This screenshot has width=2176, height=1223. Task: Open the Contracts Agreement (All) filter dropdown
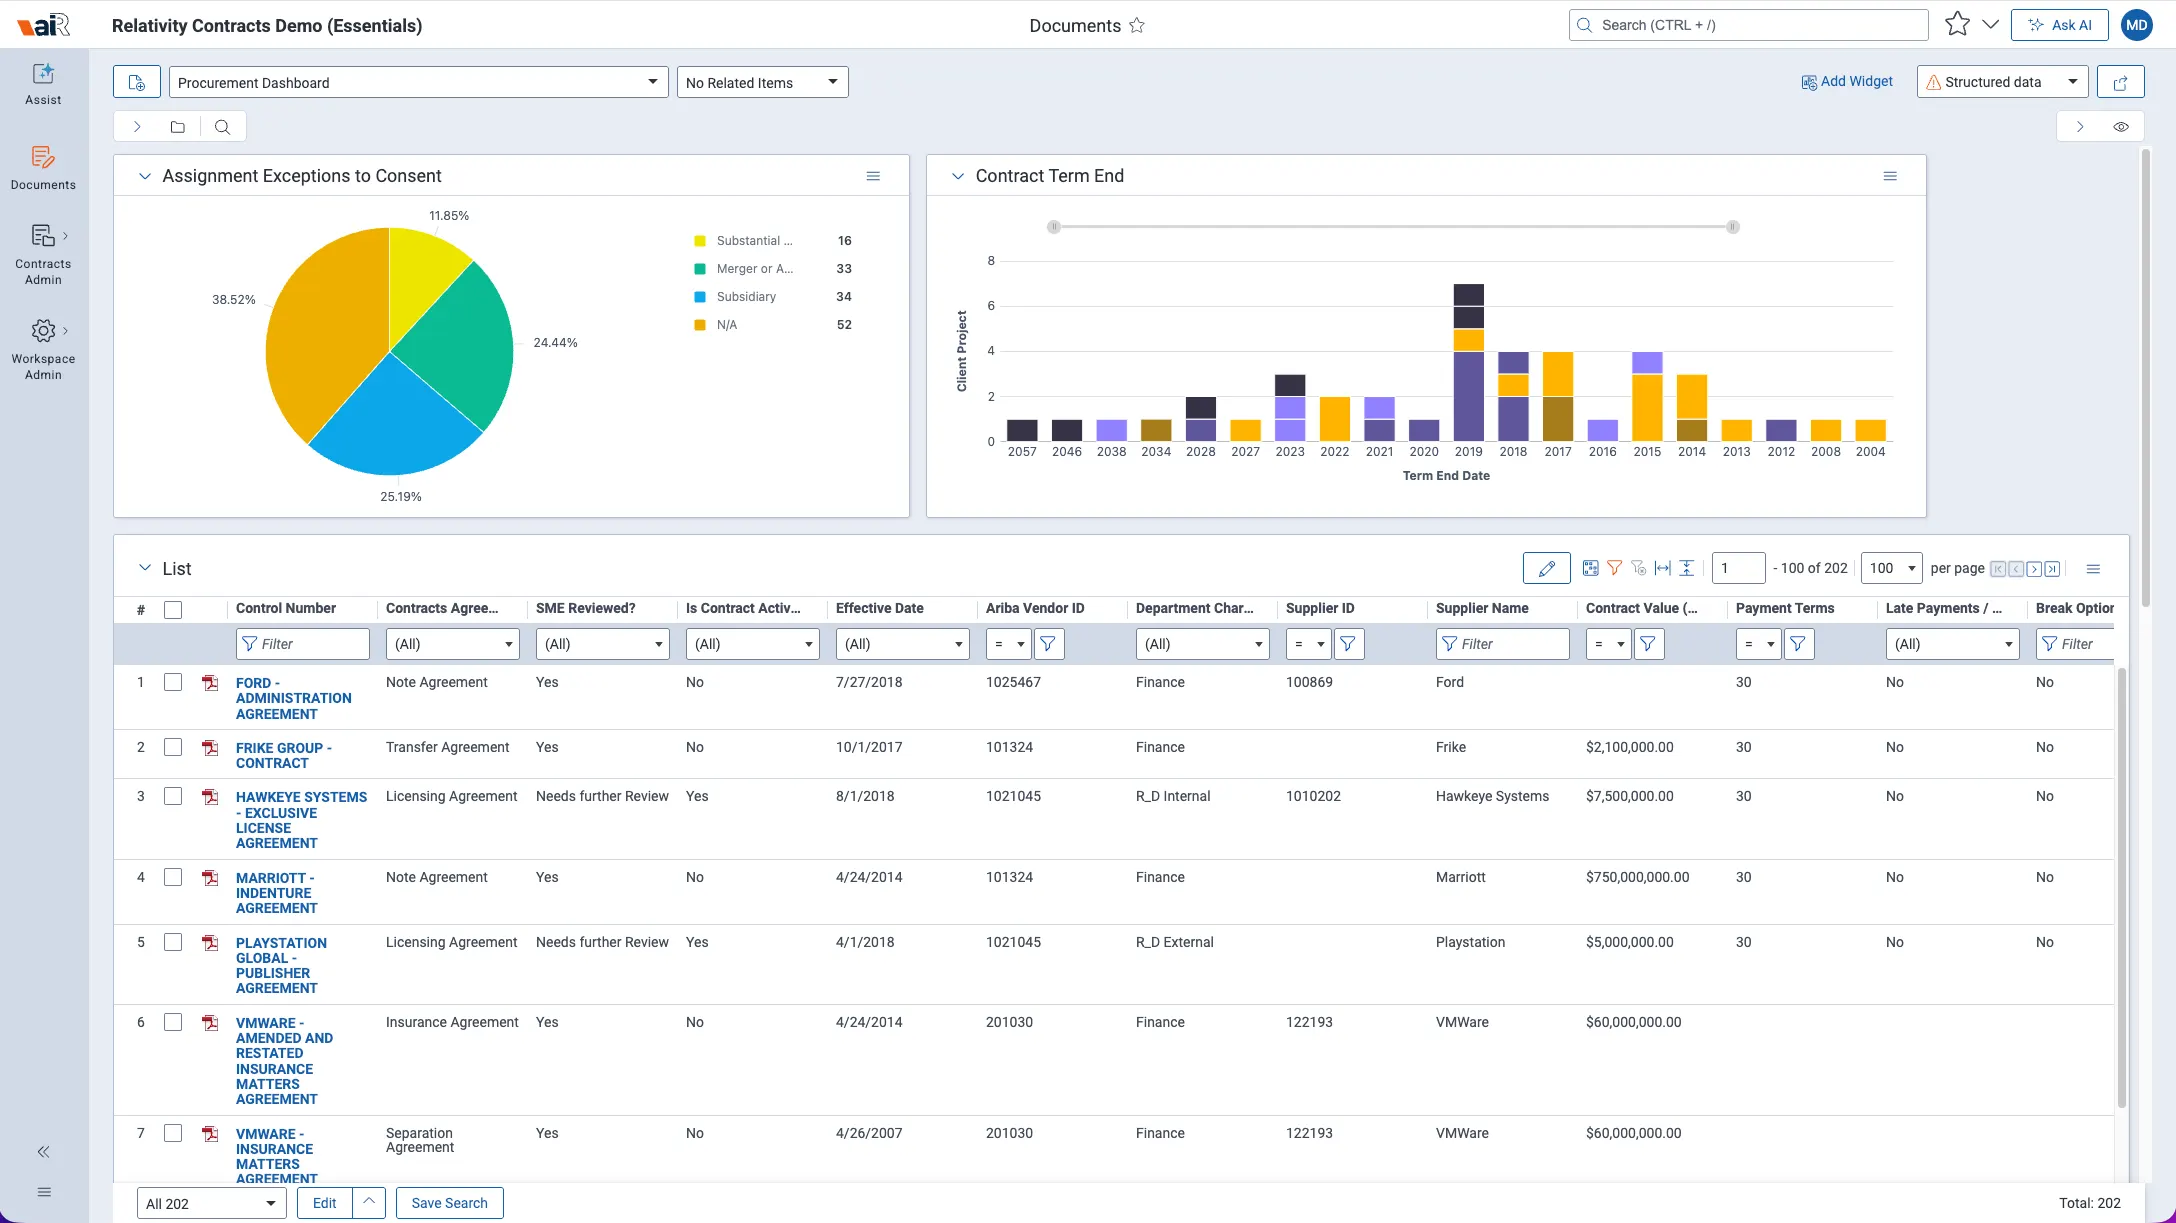click(452, 644)
